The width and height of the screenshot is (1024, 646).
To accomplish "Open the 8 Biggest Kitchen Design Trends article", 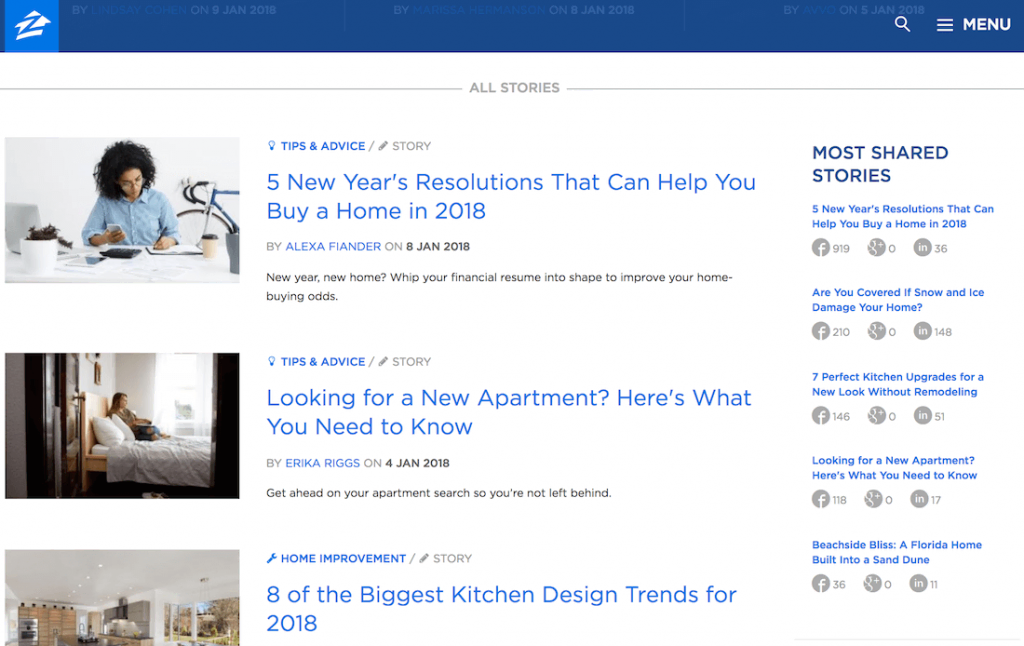I will pyautogui.click(x=500, y=594).
